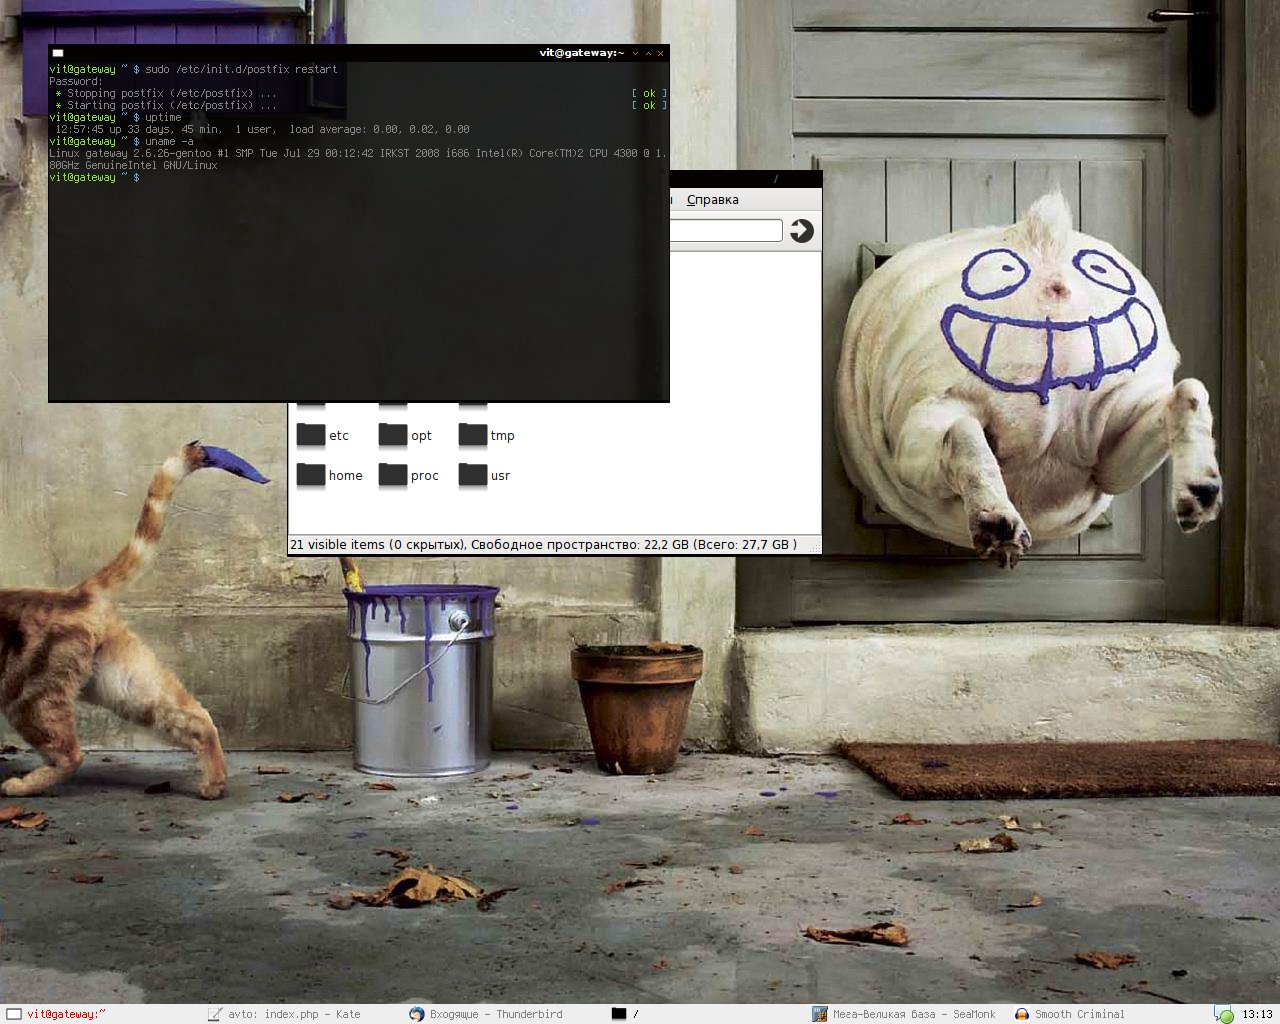Maximize the vit@gateway terminal window
1280x1024 pixels.
coord(648,53)
